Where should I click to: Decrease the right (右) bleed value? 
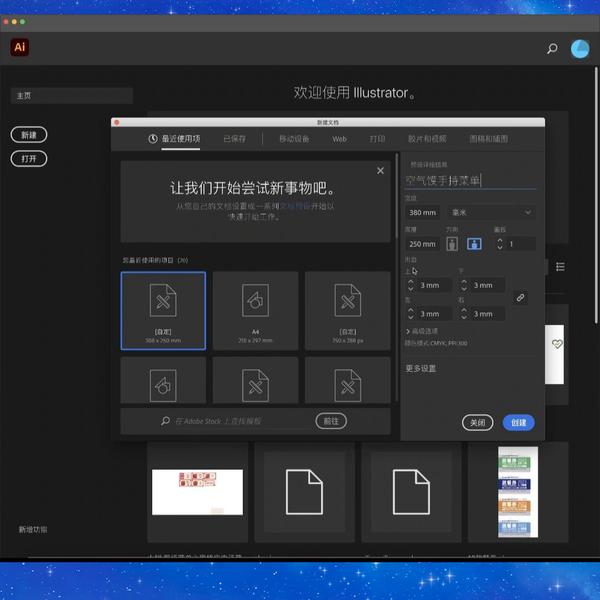pyautogui.click(x=464, y=317)
